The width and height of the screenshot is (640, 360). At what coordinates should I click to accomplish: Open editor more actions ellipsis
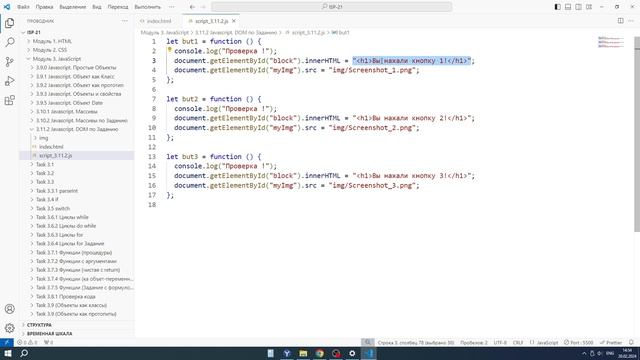(631, 21)
